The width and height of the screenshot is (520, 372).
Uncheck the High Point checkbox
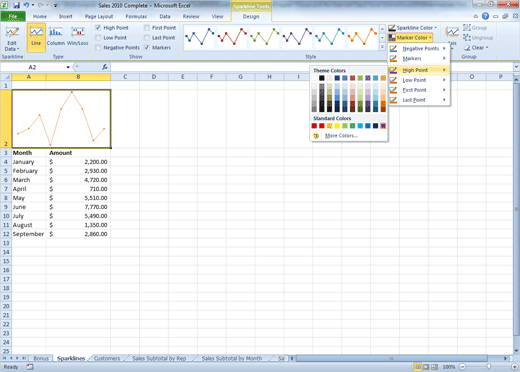(x=98, y=28)
